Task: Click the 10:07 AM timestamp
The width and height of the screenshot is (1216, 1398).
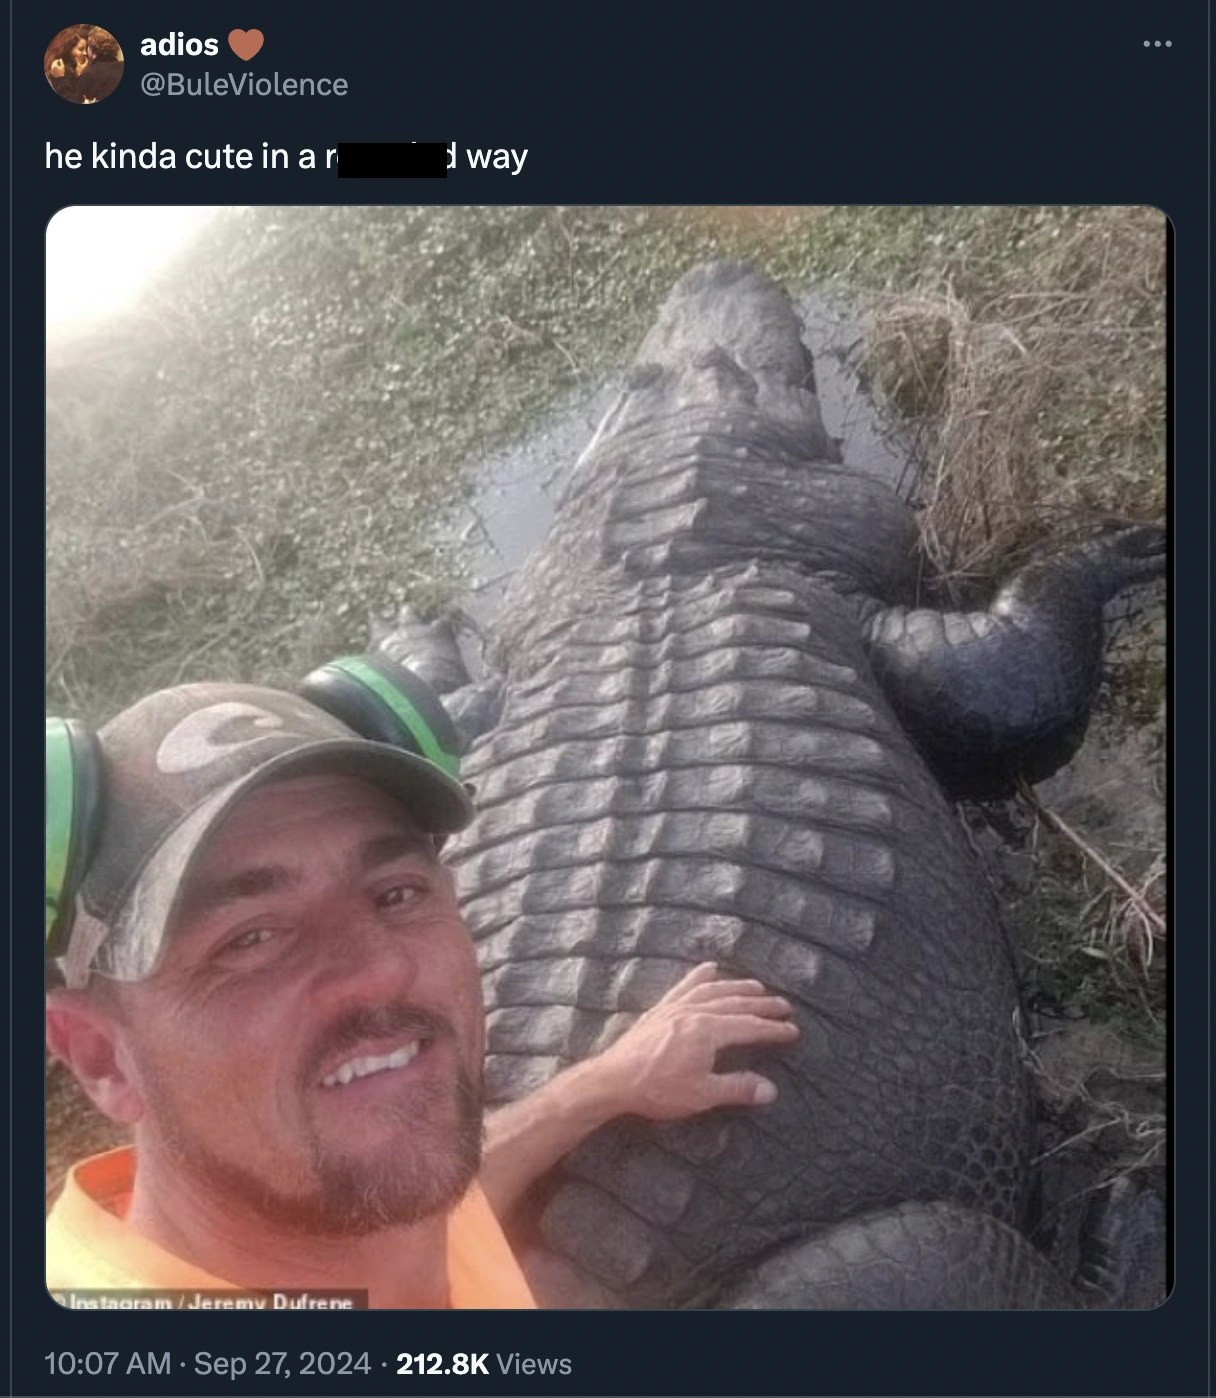Action: [x=108, y=1364]
